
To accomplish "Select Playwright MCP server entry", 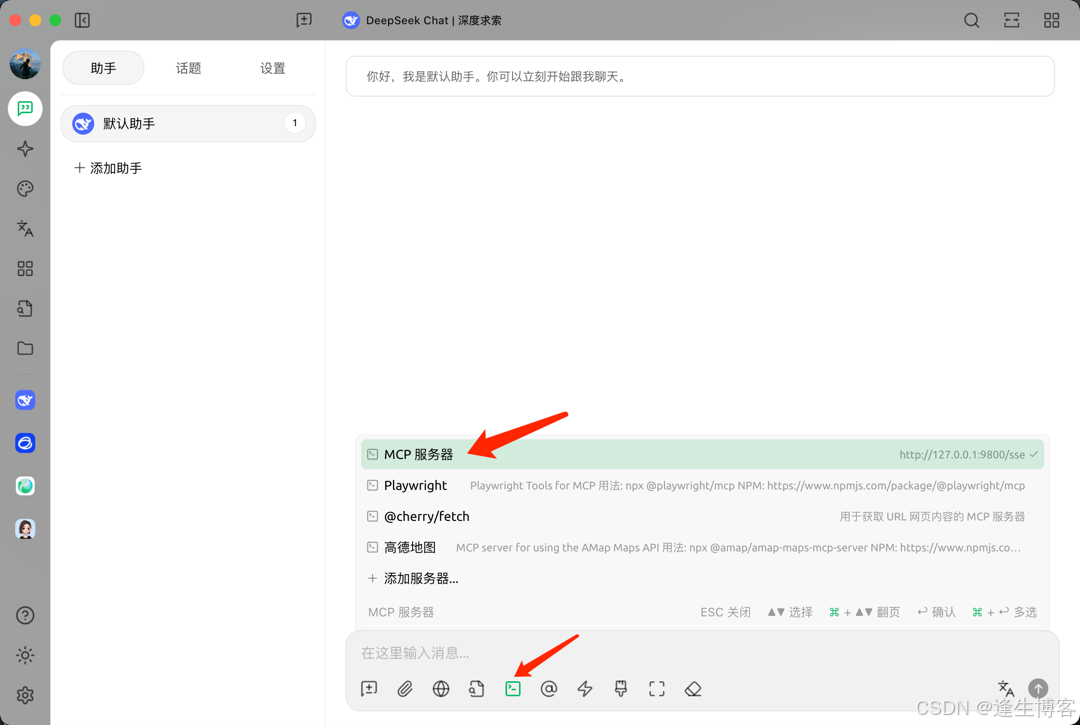I will pyautogui.click(x=702, y=485).
